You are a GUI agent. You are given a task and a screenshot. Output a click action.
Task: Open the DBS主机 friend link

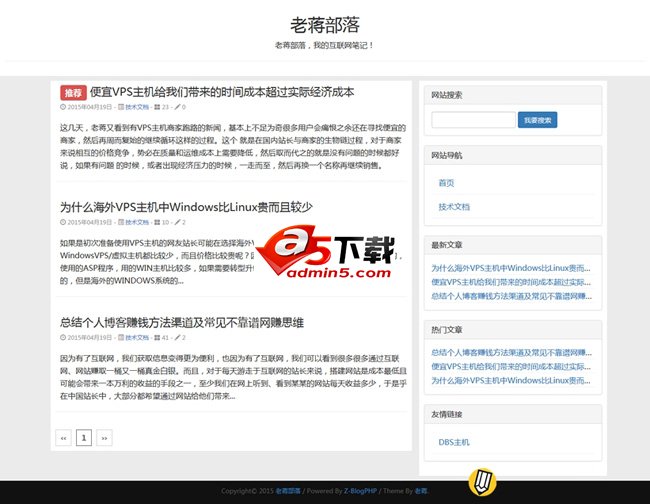(454, 442)
